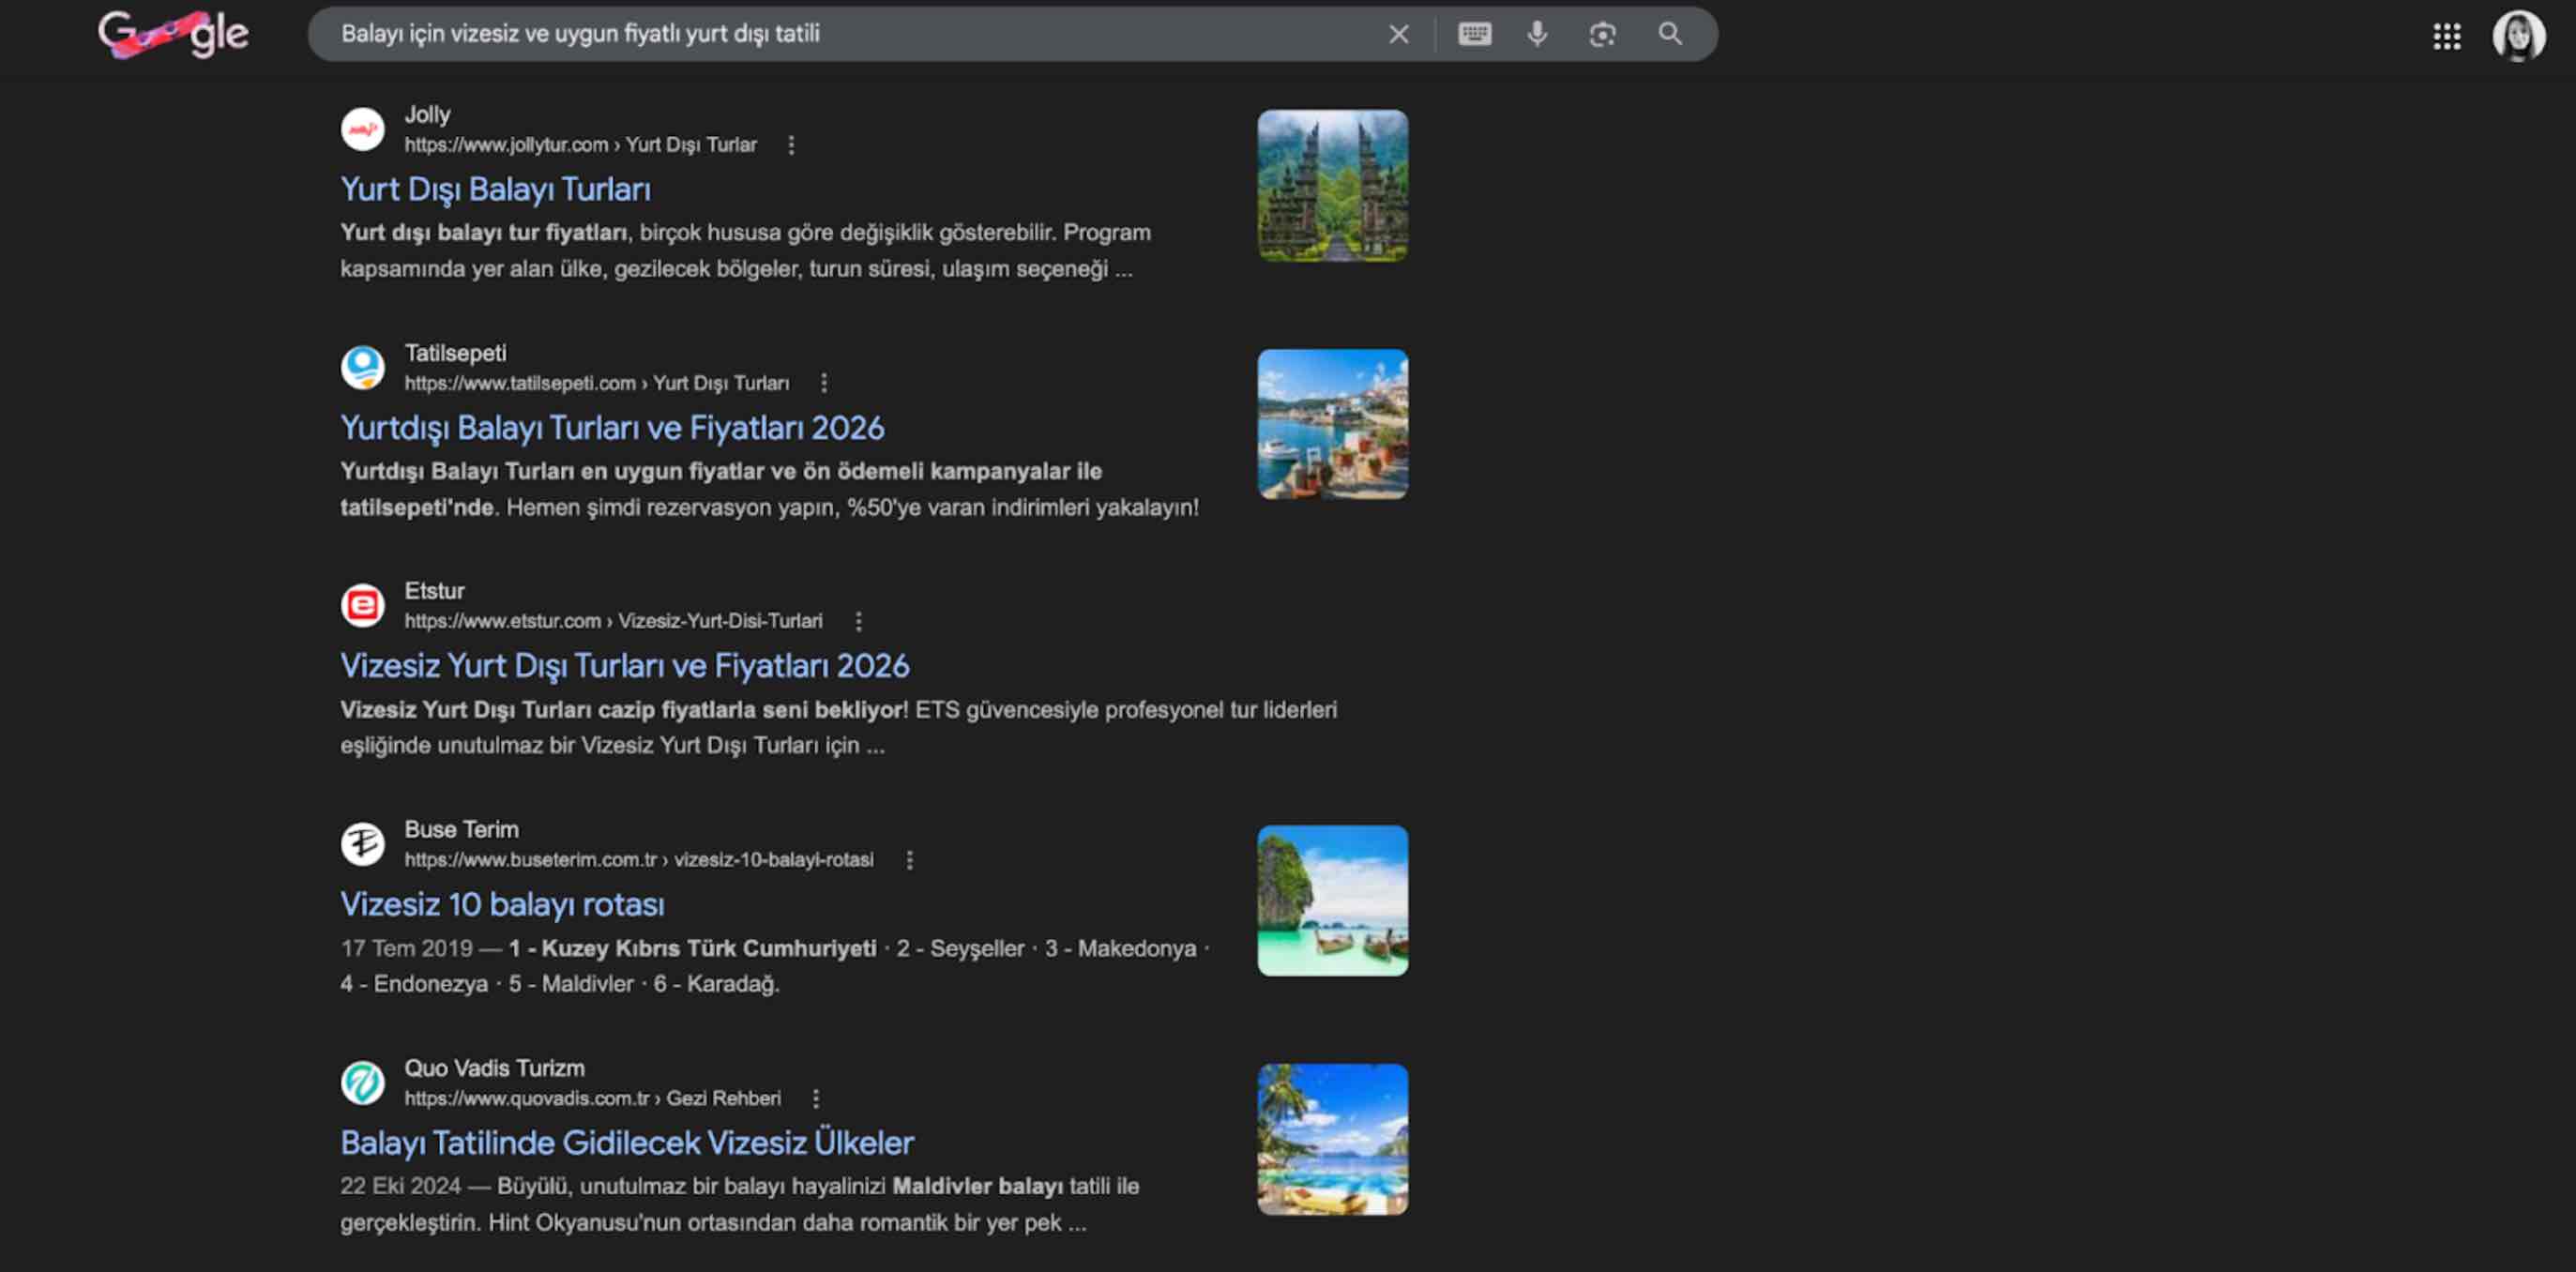2576x1272 pixels.
Task: Open the Google apps grid
Action: click(x=2446, y=36)
